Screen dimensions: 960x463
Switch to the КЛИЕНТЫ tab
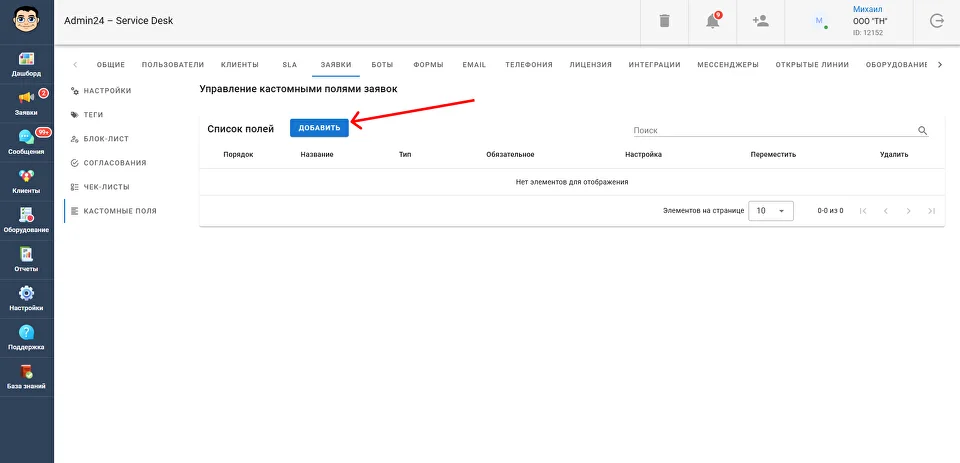click(x=239, y=64)
